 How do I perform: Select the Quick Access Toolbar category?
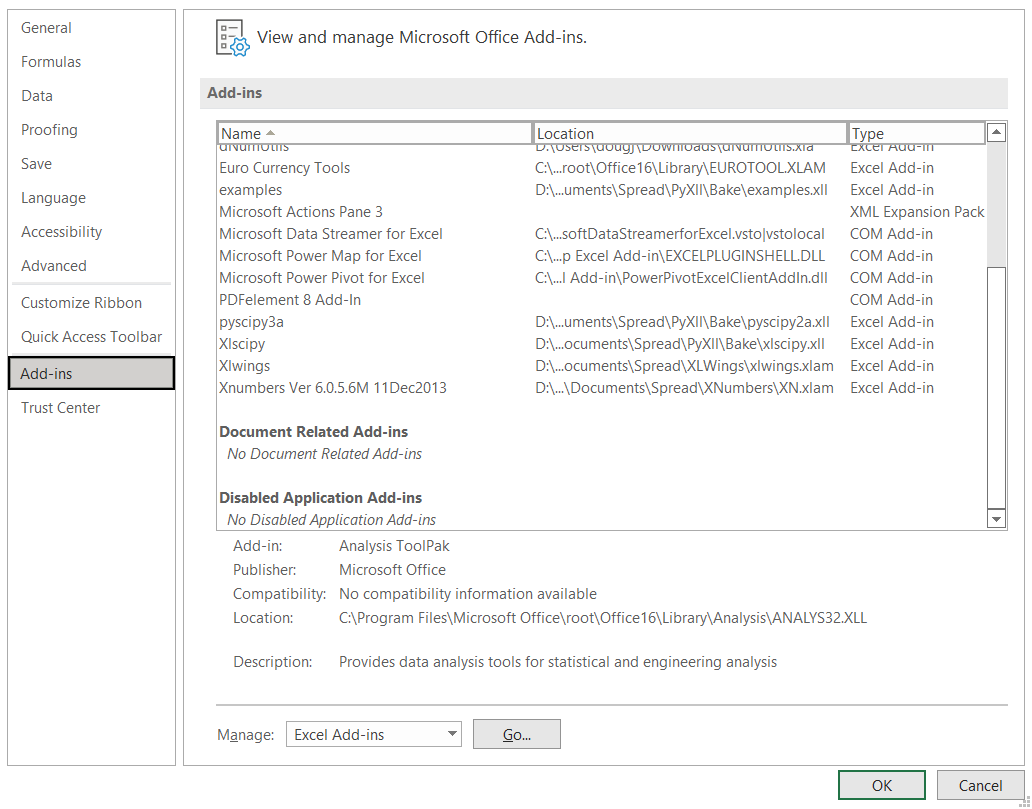tap(91, 337)
